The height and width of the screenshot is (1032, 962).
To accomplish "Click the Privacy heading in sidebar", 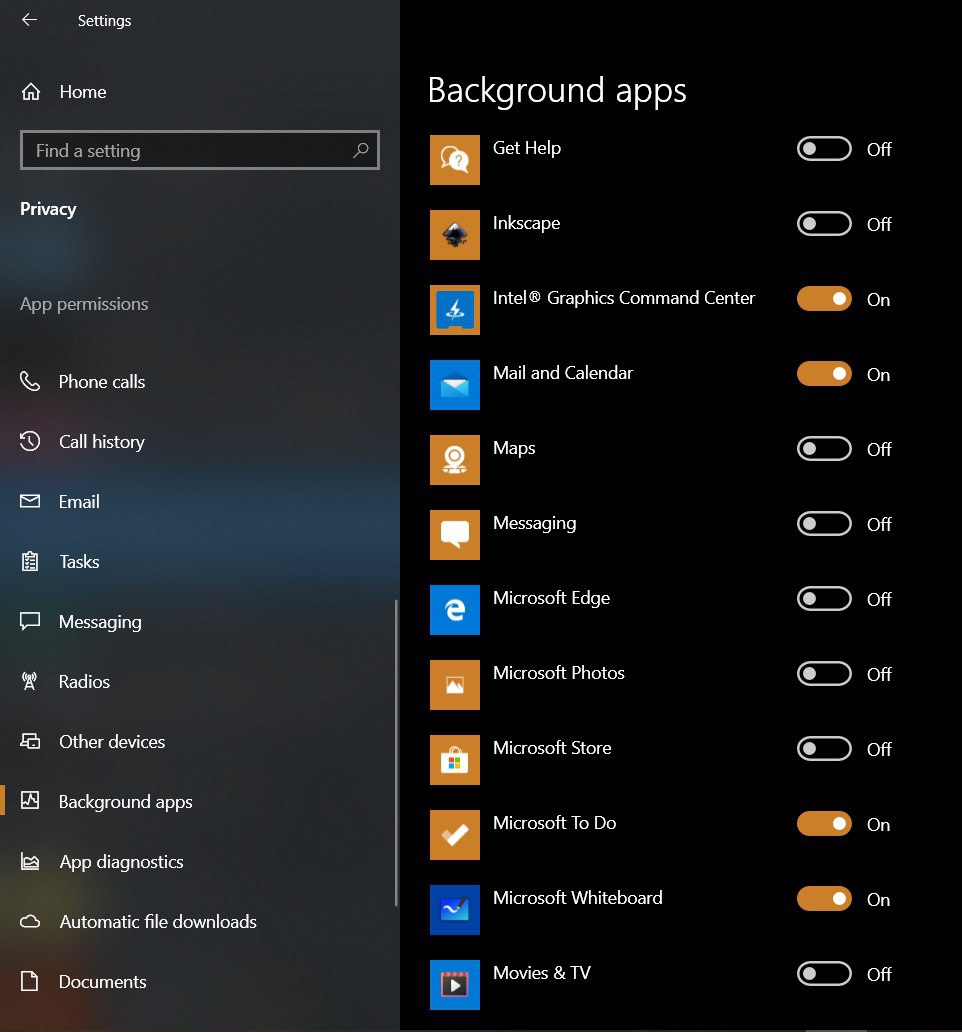I will 48,209.
